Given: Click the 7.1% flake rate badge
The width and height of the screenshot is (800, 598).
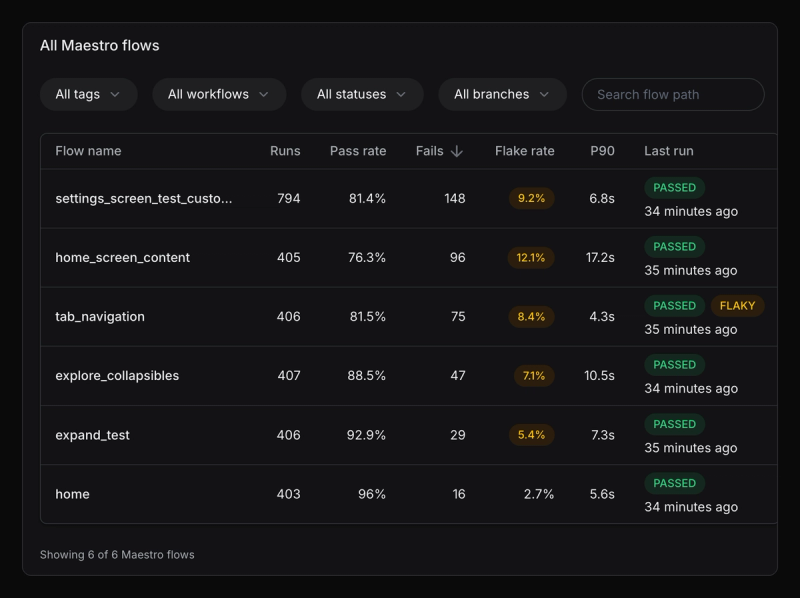Looking at the screenshot, I should coord(534,376).
